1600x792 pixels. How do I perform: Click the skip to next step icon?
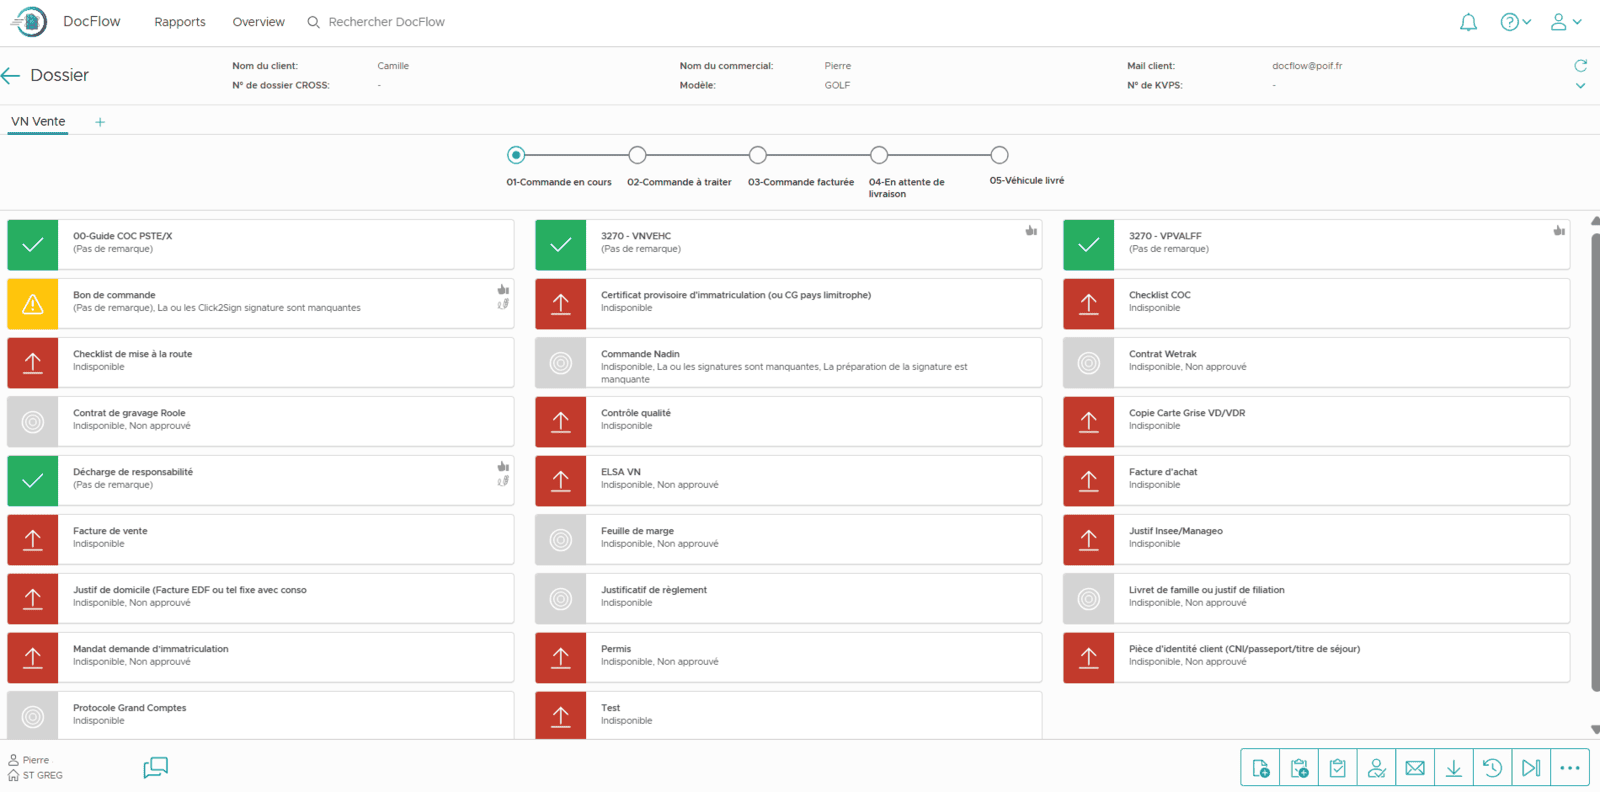coord(1531,768)
